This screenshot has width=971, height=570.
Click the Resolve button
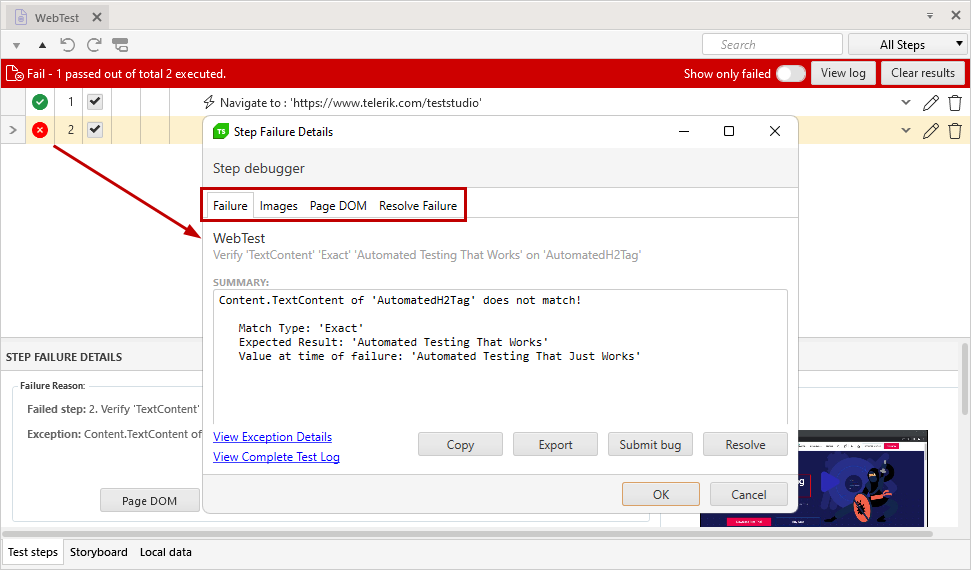(x=746, y=444)
